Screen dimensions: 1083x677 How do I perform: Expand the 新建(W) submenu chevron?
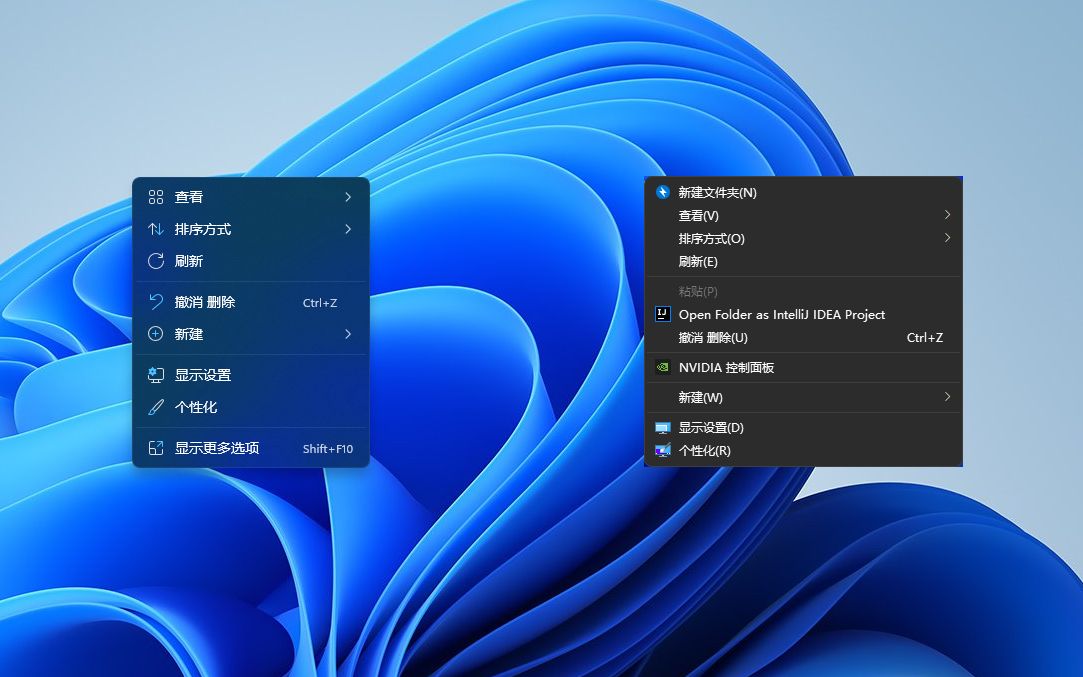948,397
